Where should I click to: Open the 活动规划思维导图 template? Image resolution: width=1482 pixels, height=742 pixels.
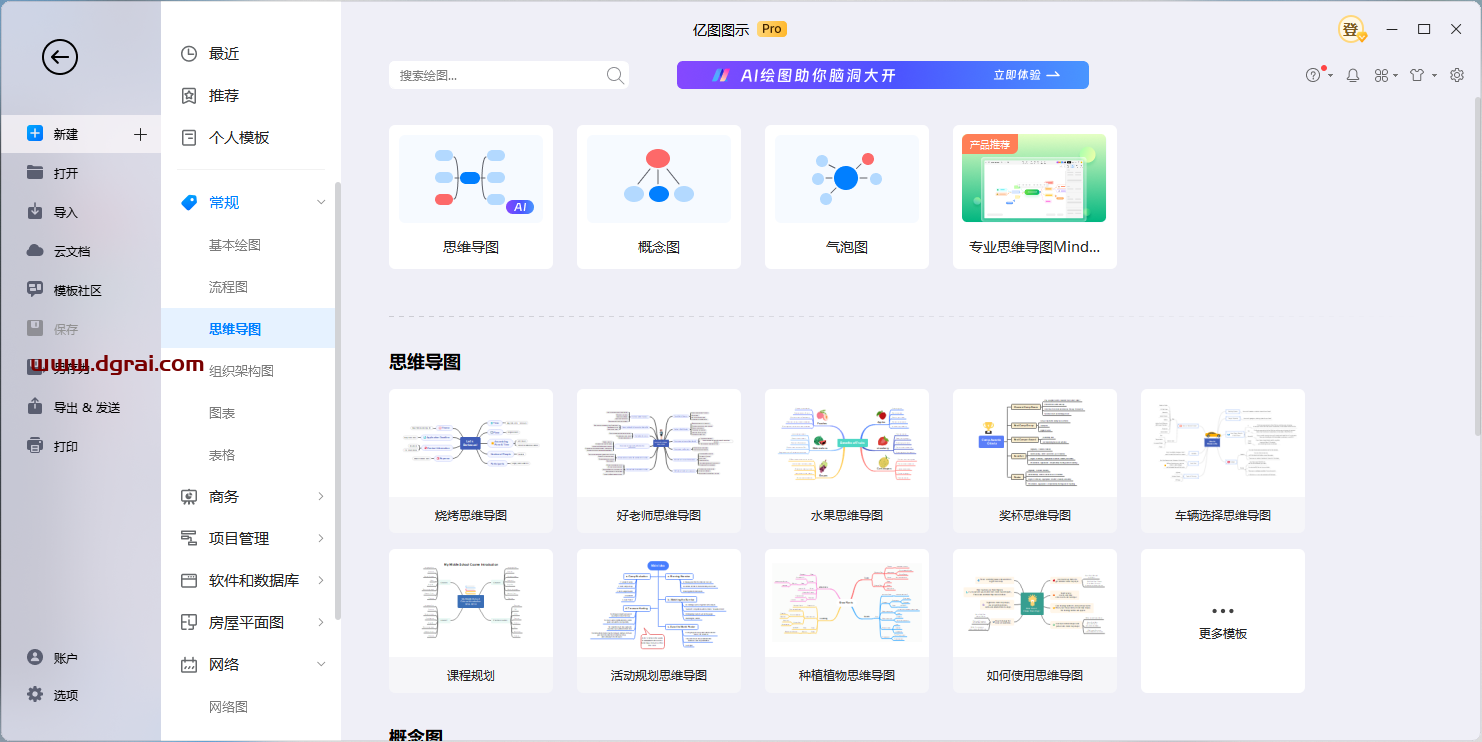[659, 621]
